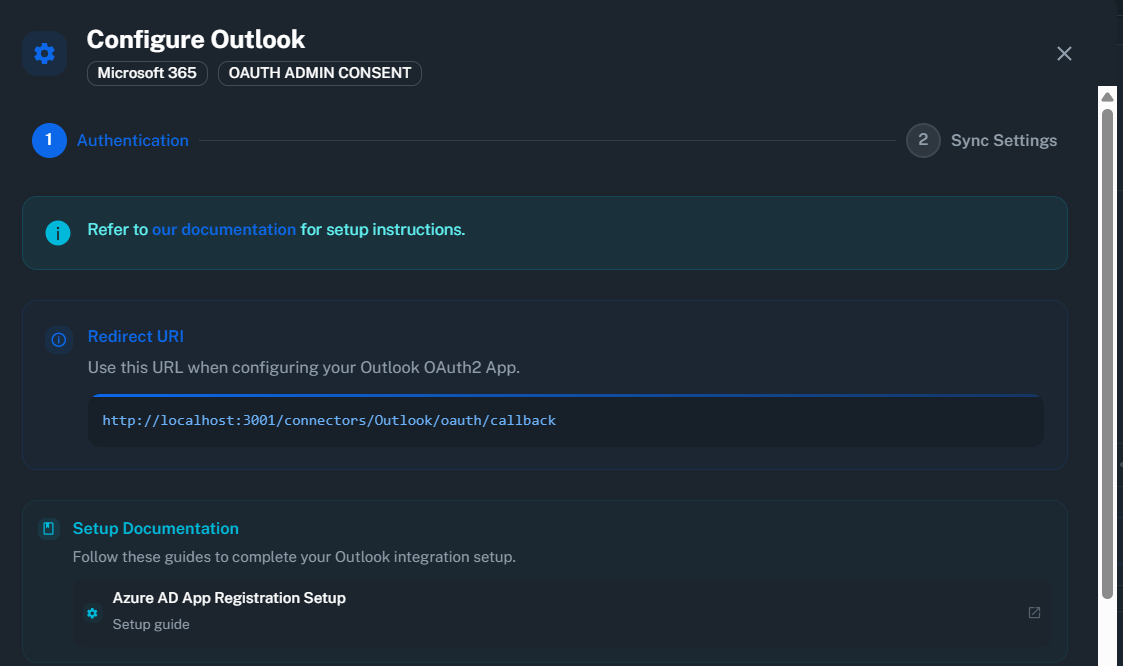Screen dimensions: 1123x666
Task: Click the scrollbar up arrow
Action: [x=1107, y=97]
